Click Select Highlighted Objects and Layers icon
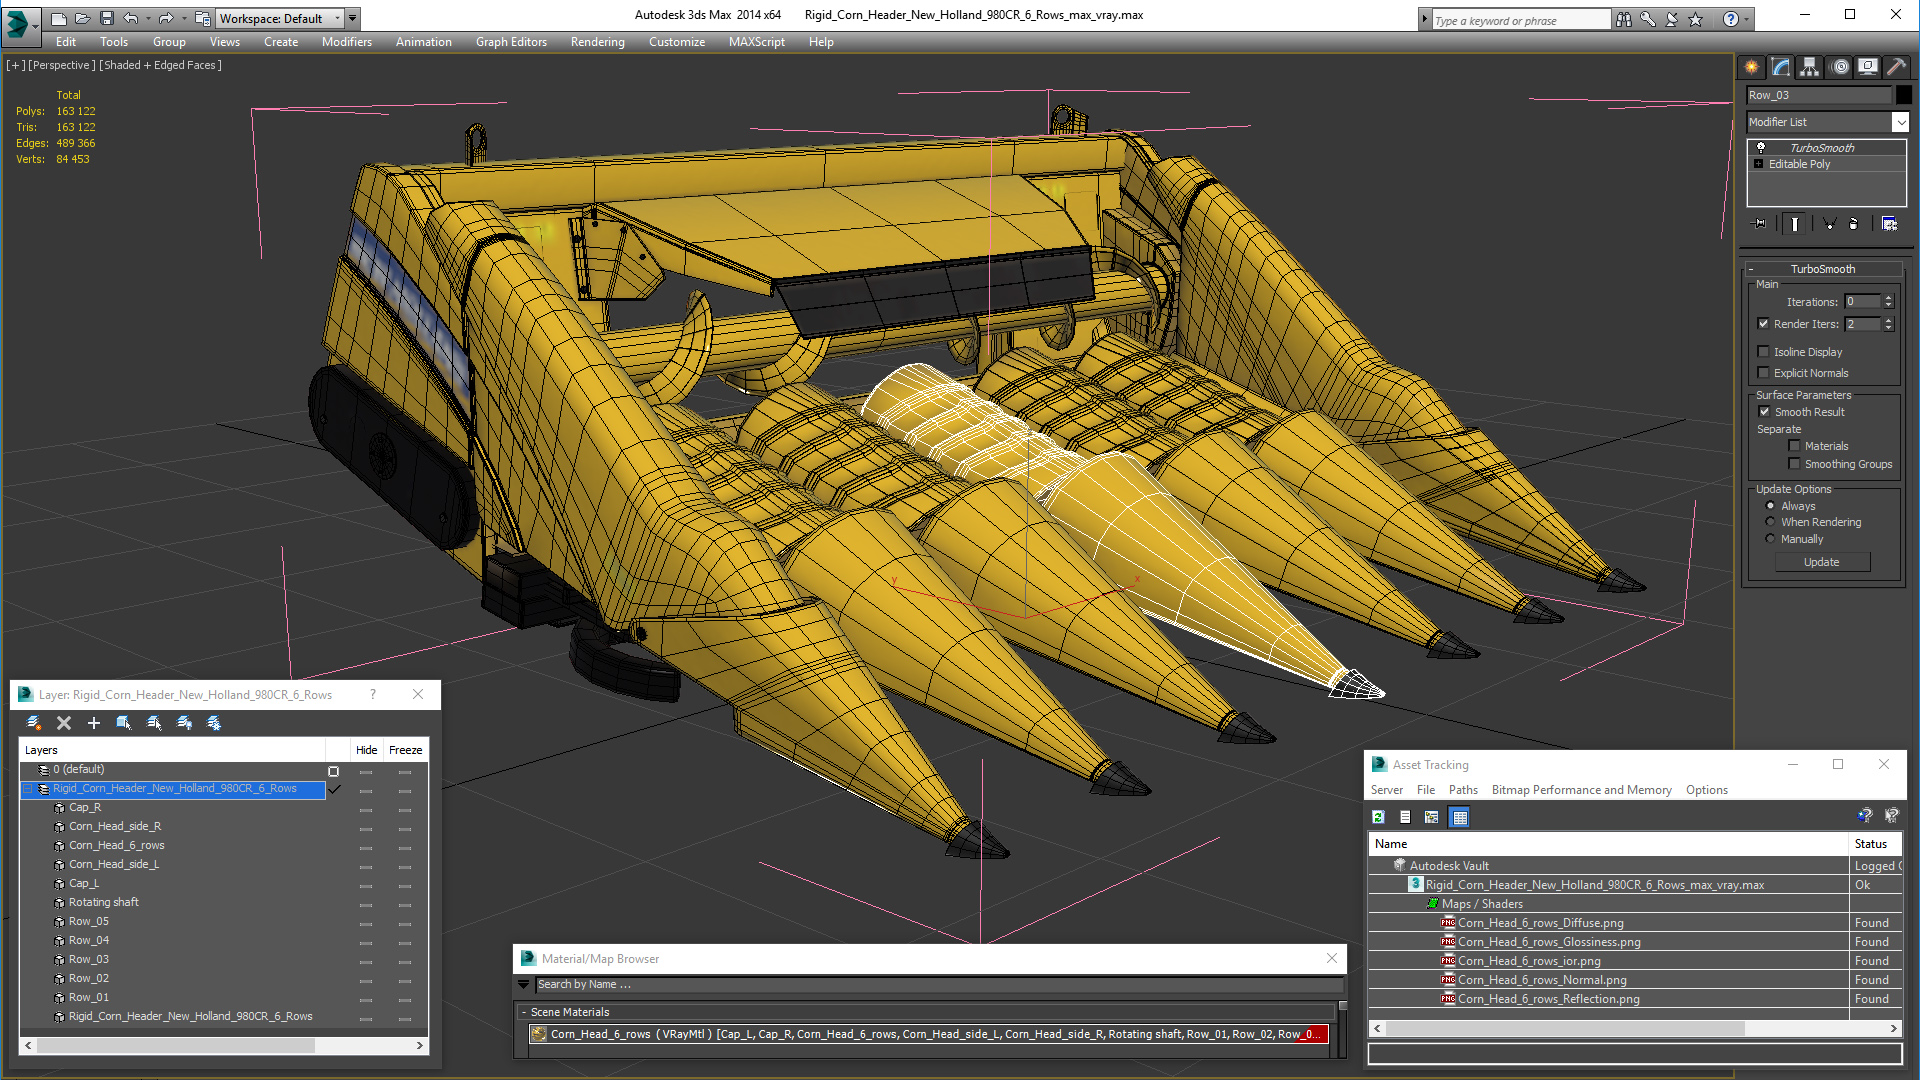 pos(124,723)
